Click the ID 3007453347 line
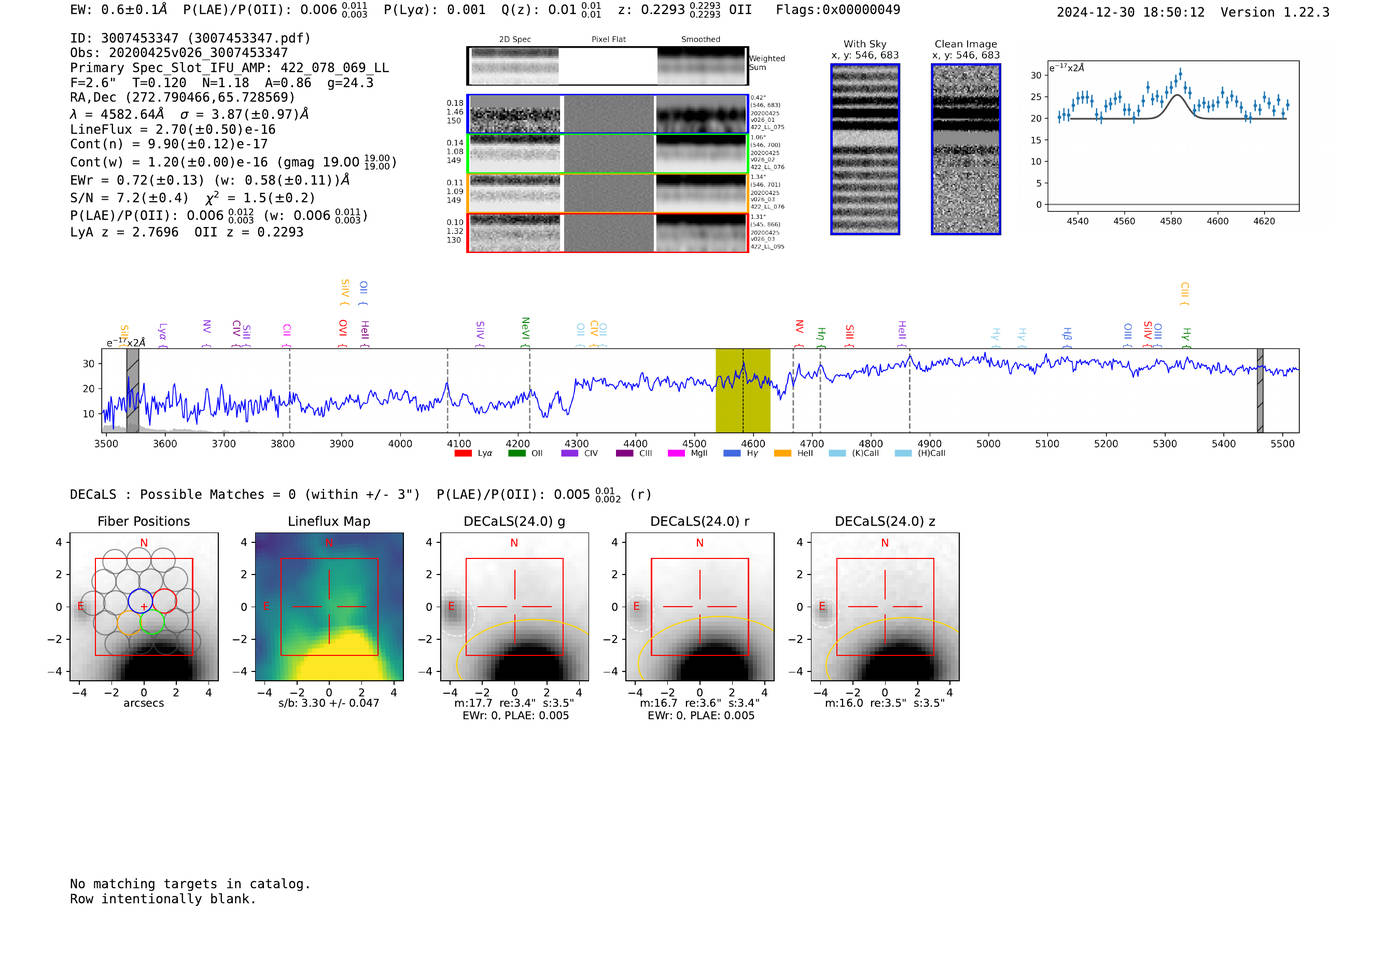 [190, 38]
